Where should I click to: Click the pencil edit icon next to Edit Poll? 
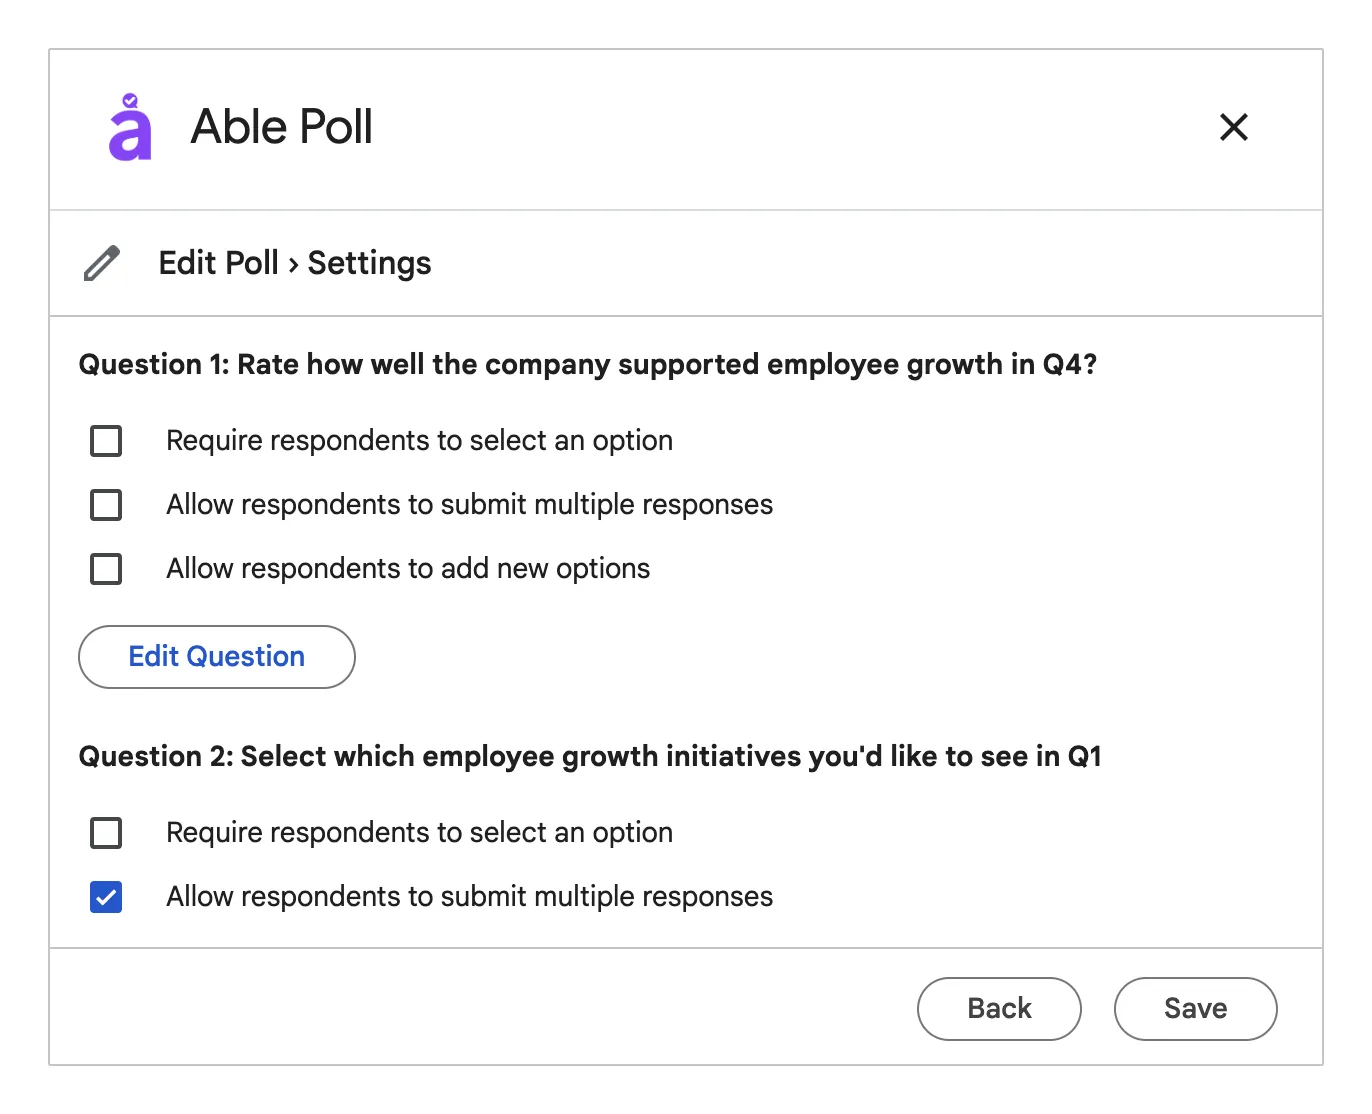coord(101,262)
